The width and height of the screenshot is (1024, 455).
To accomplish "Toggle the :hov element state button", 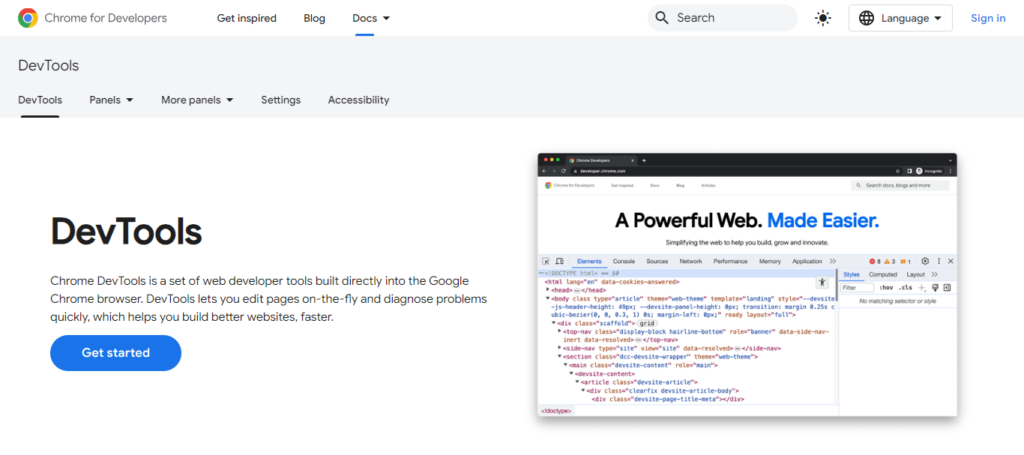I will point(886,288).
